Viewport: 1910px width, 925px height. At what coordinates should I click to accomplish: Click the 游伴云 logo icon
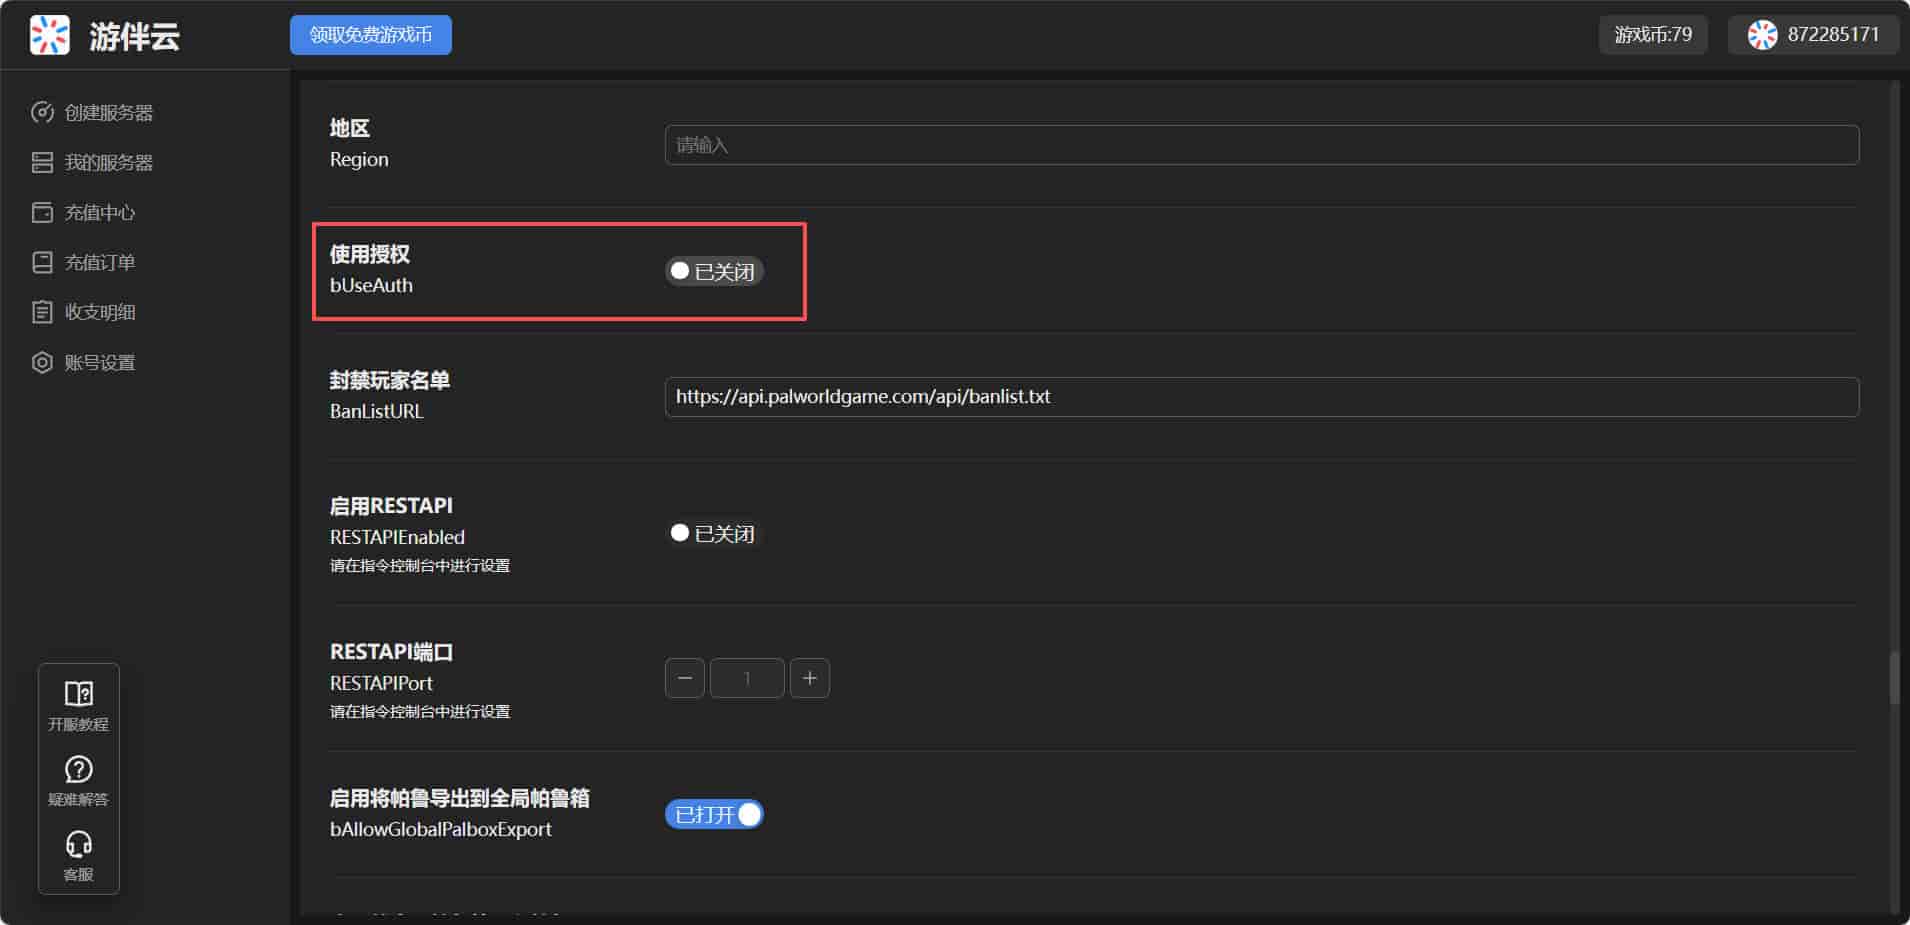pyautogui.click(x=49, y=35)
